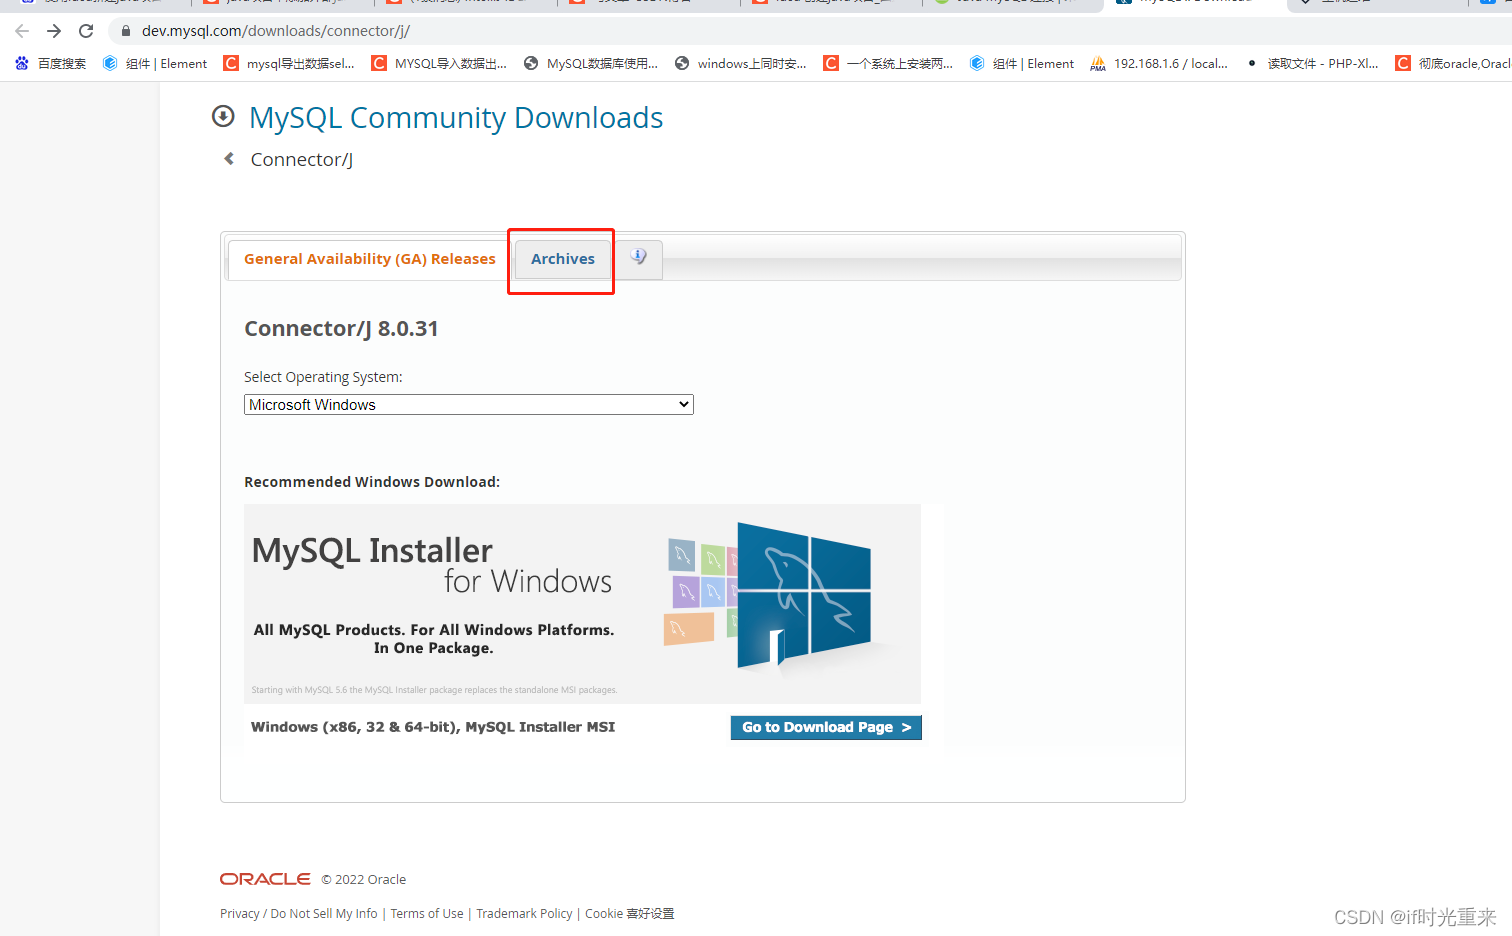The width and height of the screenshot is (1512, 936).
Task: Open the Trademark Policy link
Action: click(524, 914)
